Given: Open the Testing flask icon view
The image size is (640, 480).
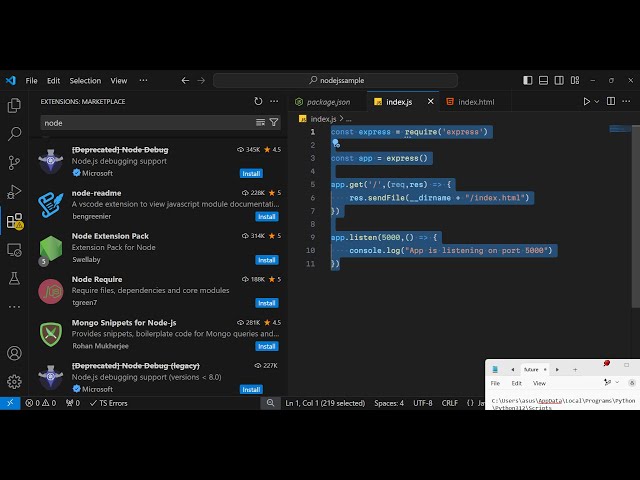Looking at the screenshot, I should [x=14, y=278].
